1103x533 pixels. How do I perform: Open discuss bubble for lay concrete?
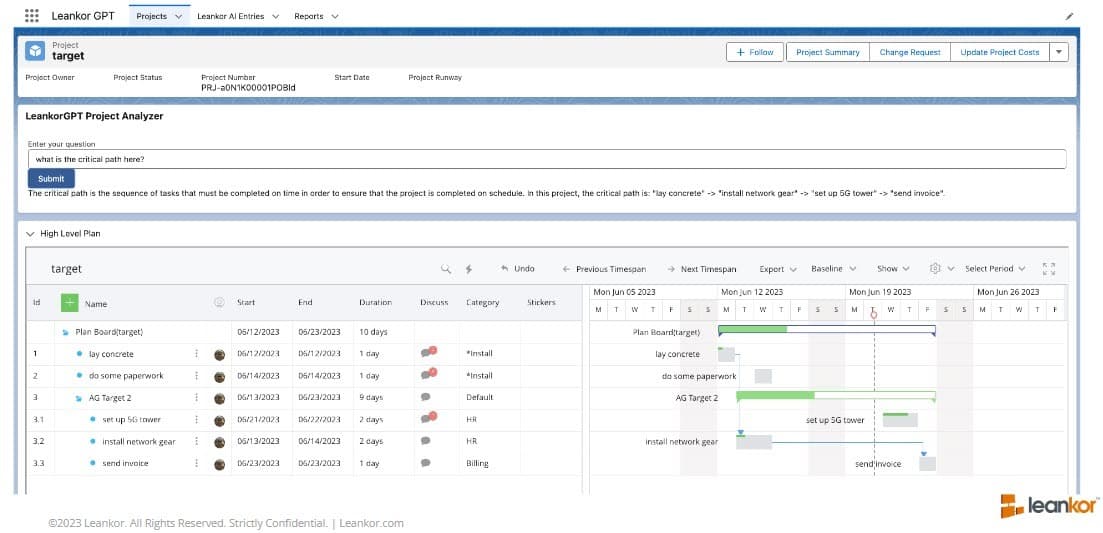tap(428, 352)
